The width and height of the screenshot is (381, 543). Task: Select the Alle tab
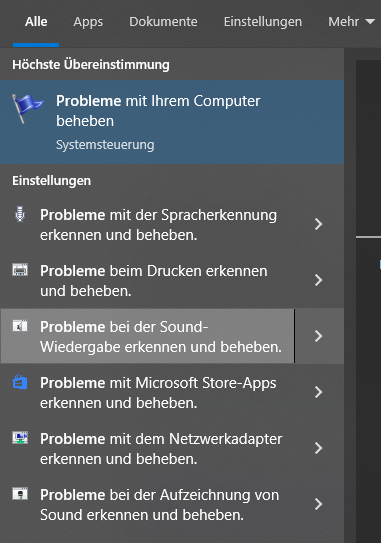(36, 22)
